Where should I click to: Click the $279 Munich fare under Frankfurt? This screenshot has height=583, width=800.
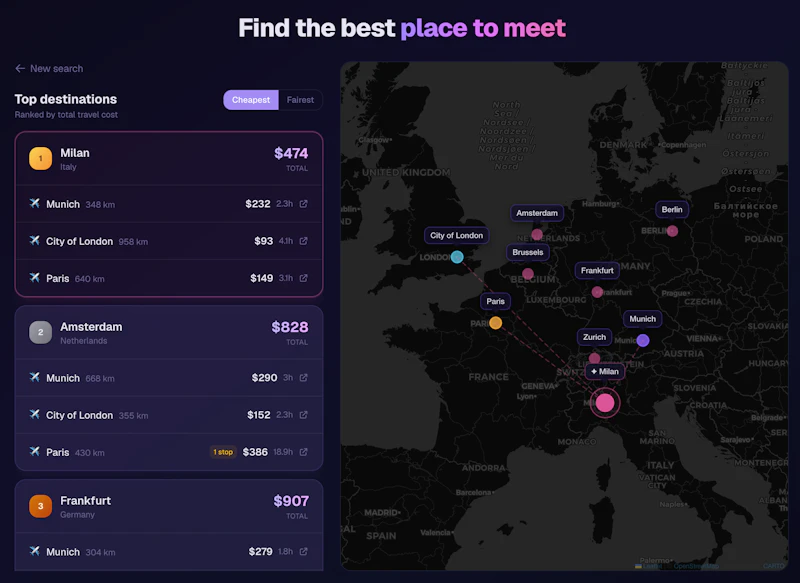260,551
